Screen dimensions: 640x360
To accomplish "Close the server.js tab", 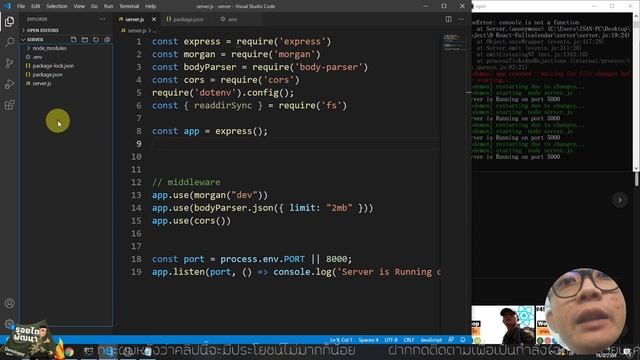I will pos(154,19).
